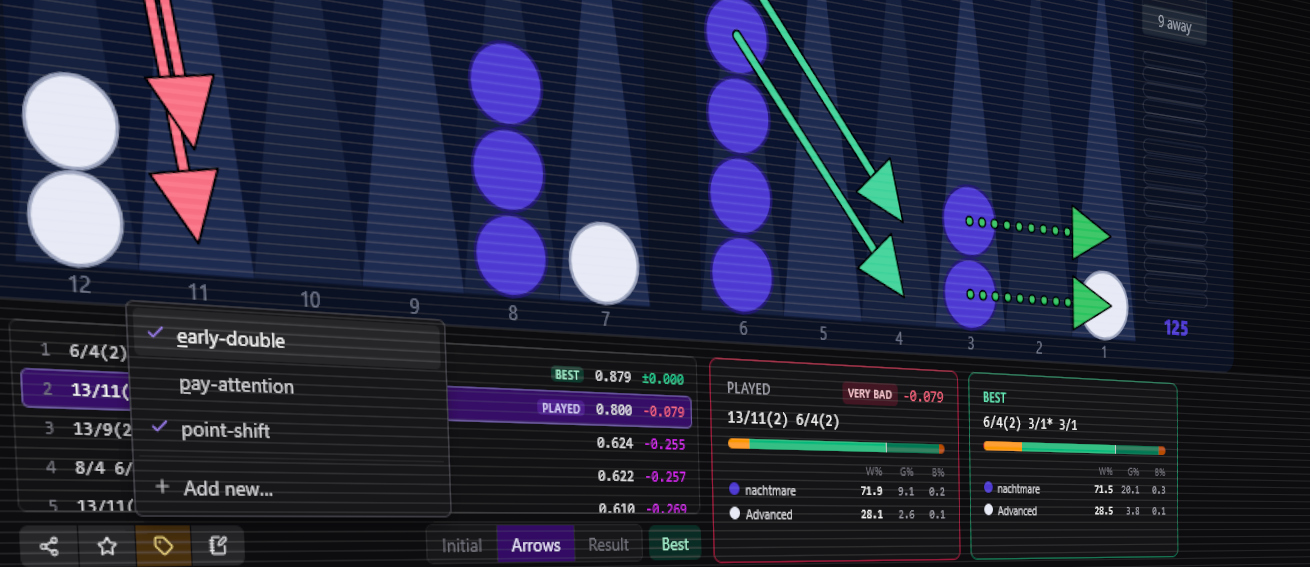Click the red -0.079 in move list

662,410
